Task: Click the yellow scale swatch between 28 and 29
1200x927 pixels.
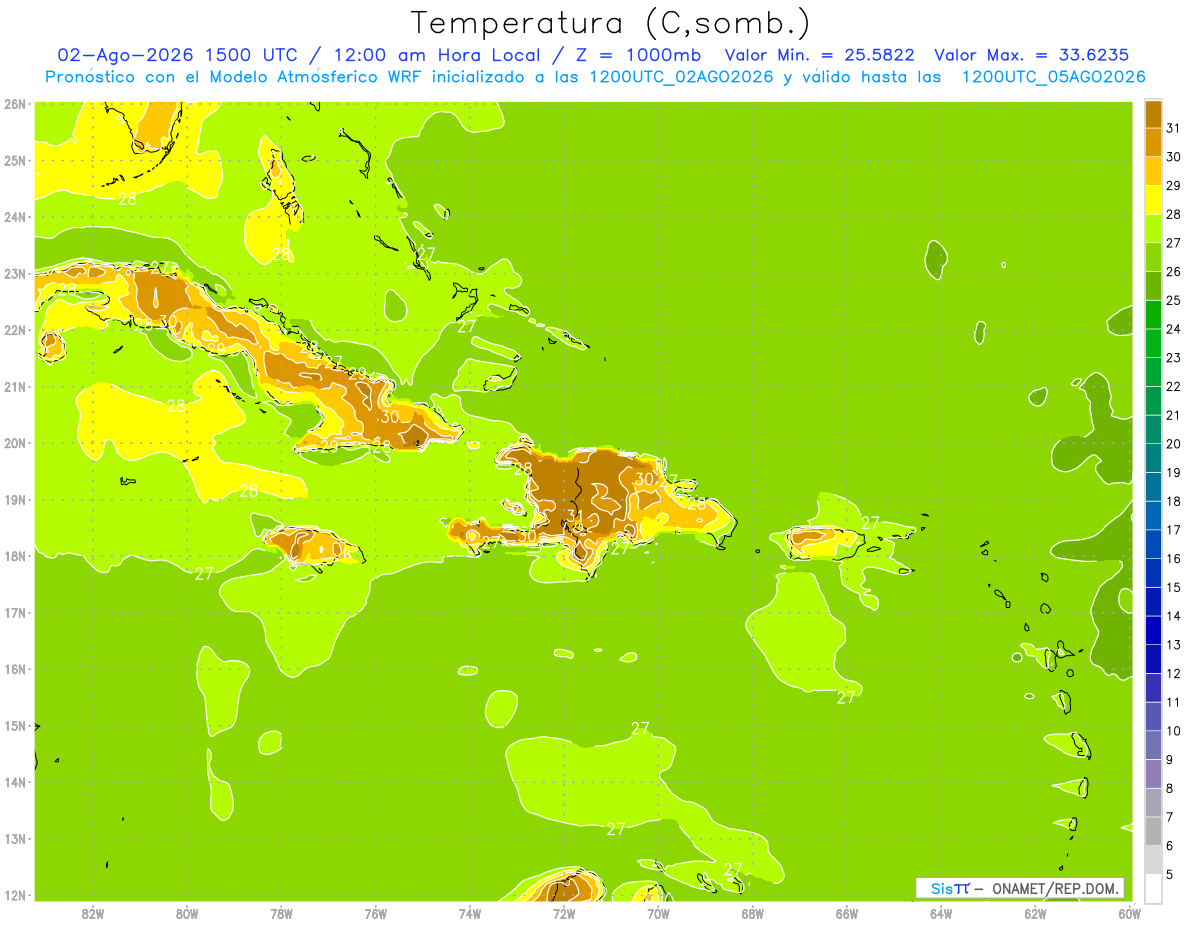Action: coord(1153,199)
